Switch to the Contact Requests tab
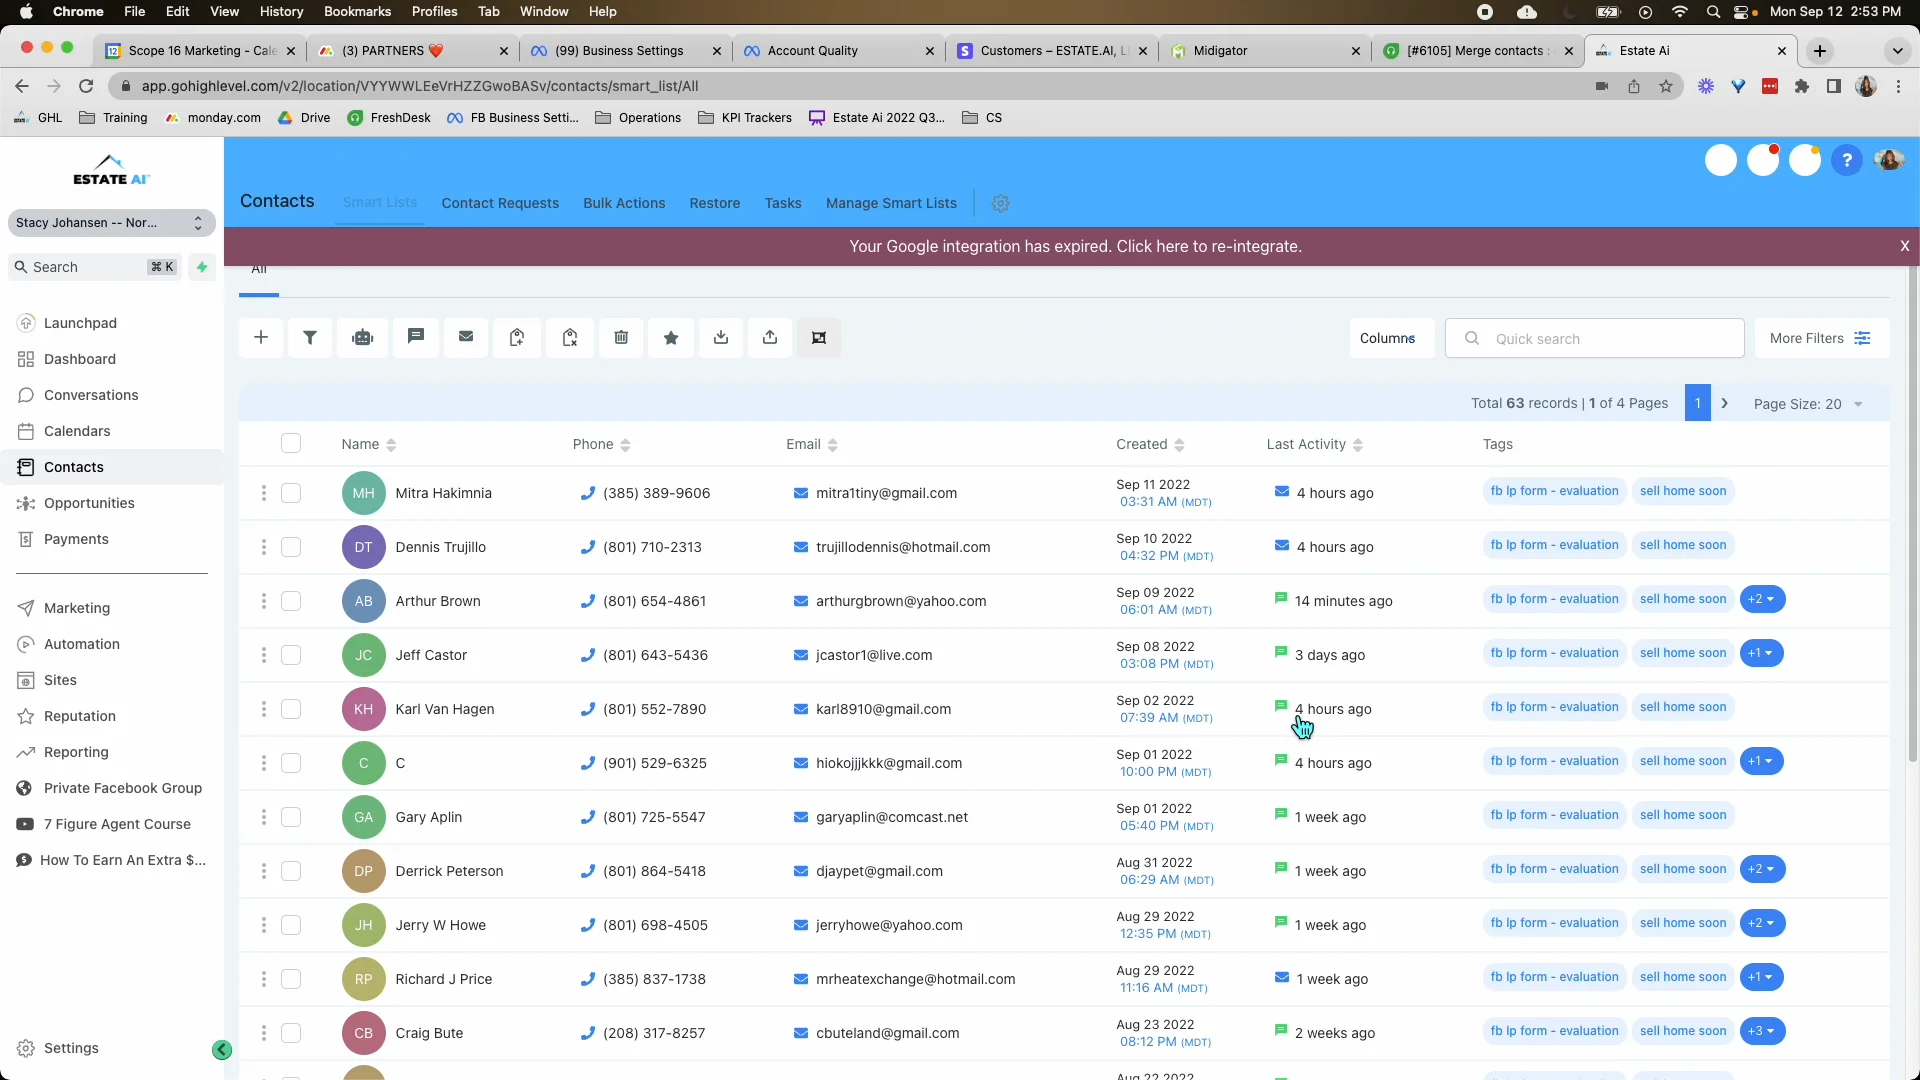 click(x=500, y=203)
